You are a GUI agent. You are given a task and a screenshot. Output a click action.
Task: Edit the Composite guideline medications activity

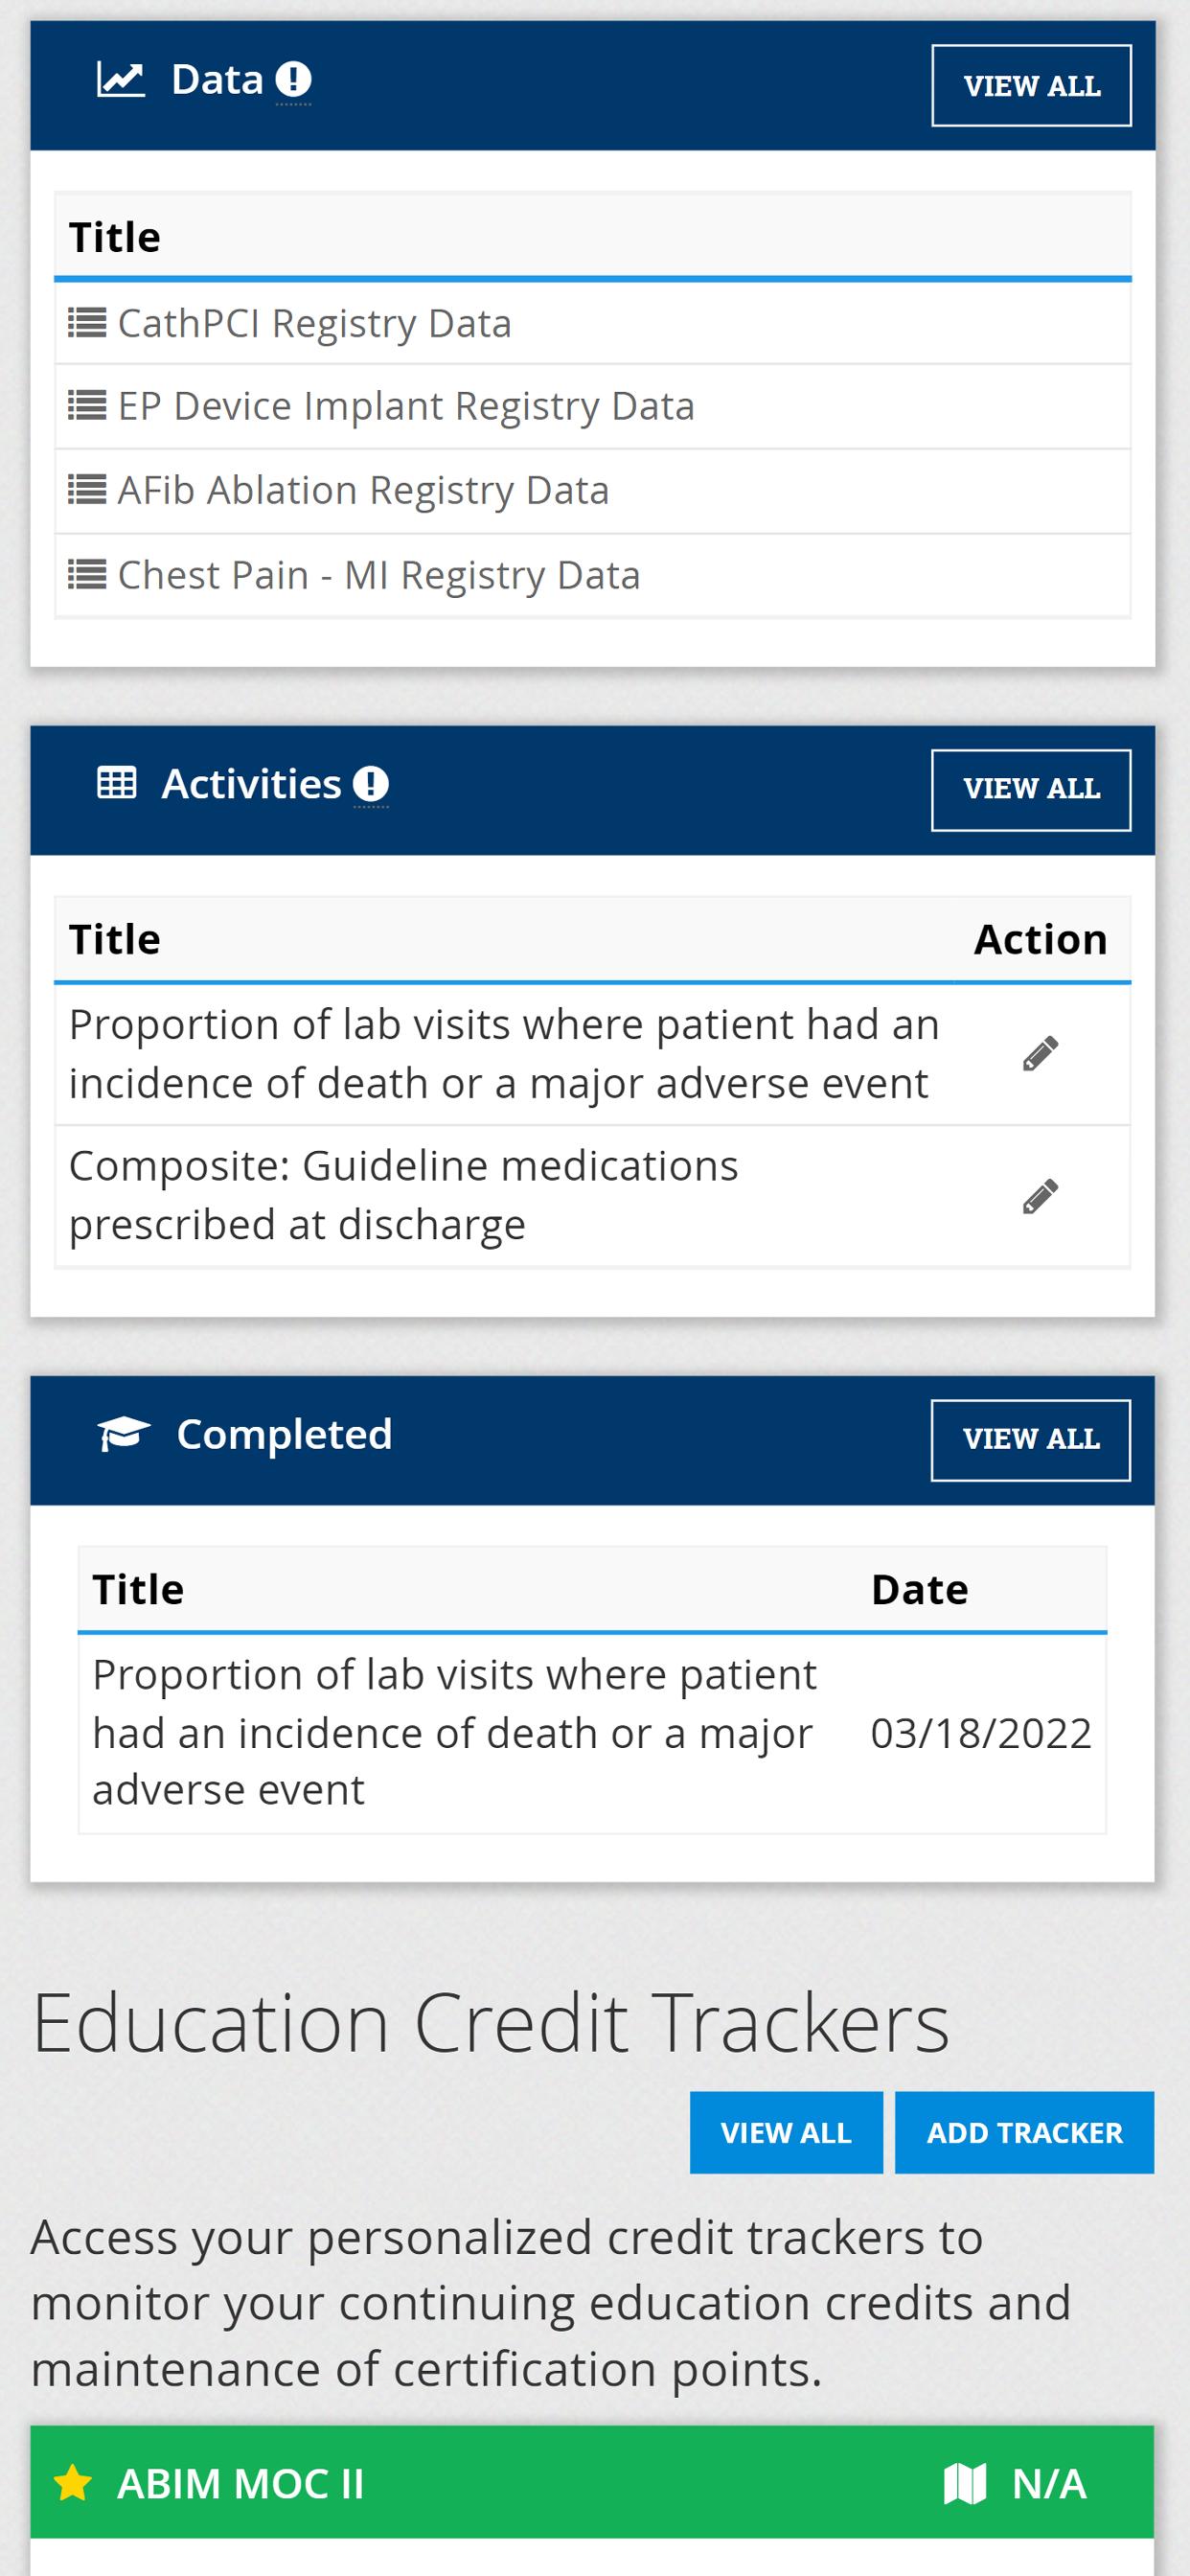(x=1040, y=1195)
